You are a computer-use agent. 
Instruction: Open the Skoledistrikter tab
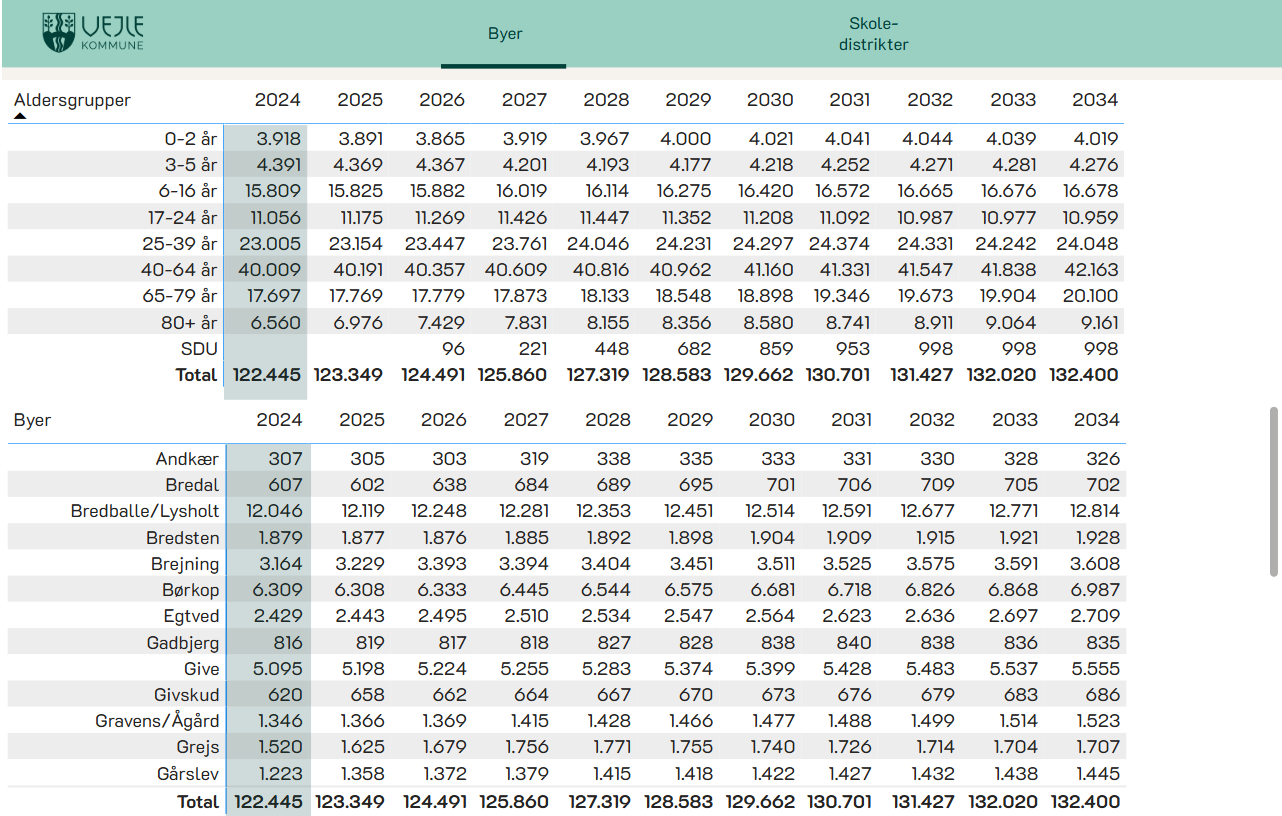coord(873,34)
